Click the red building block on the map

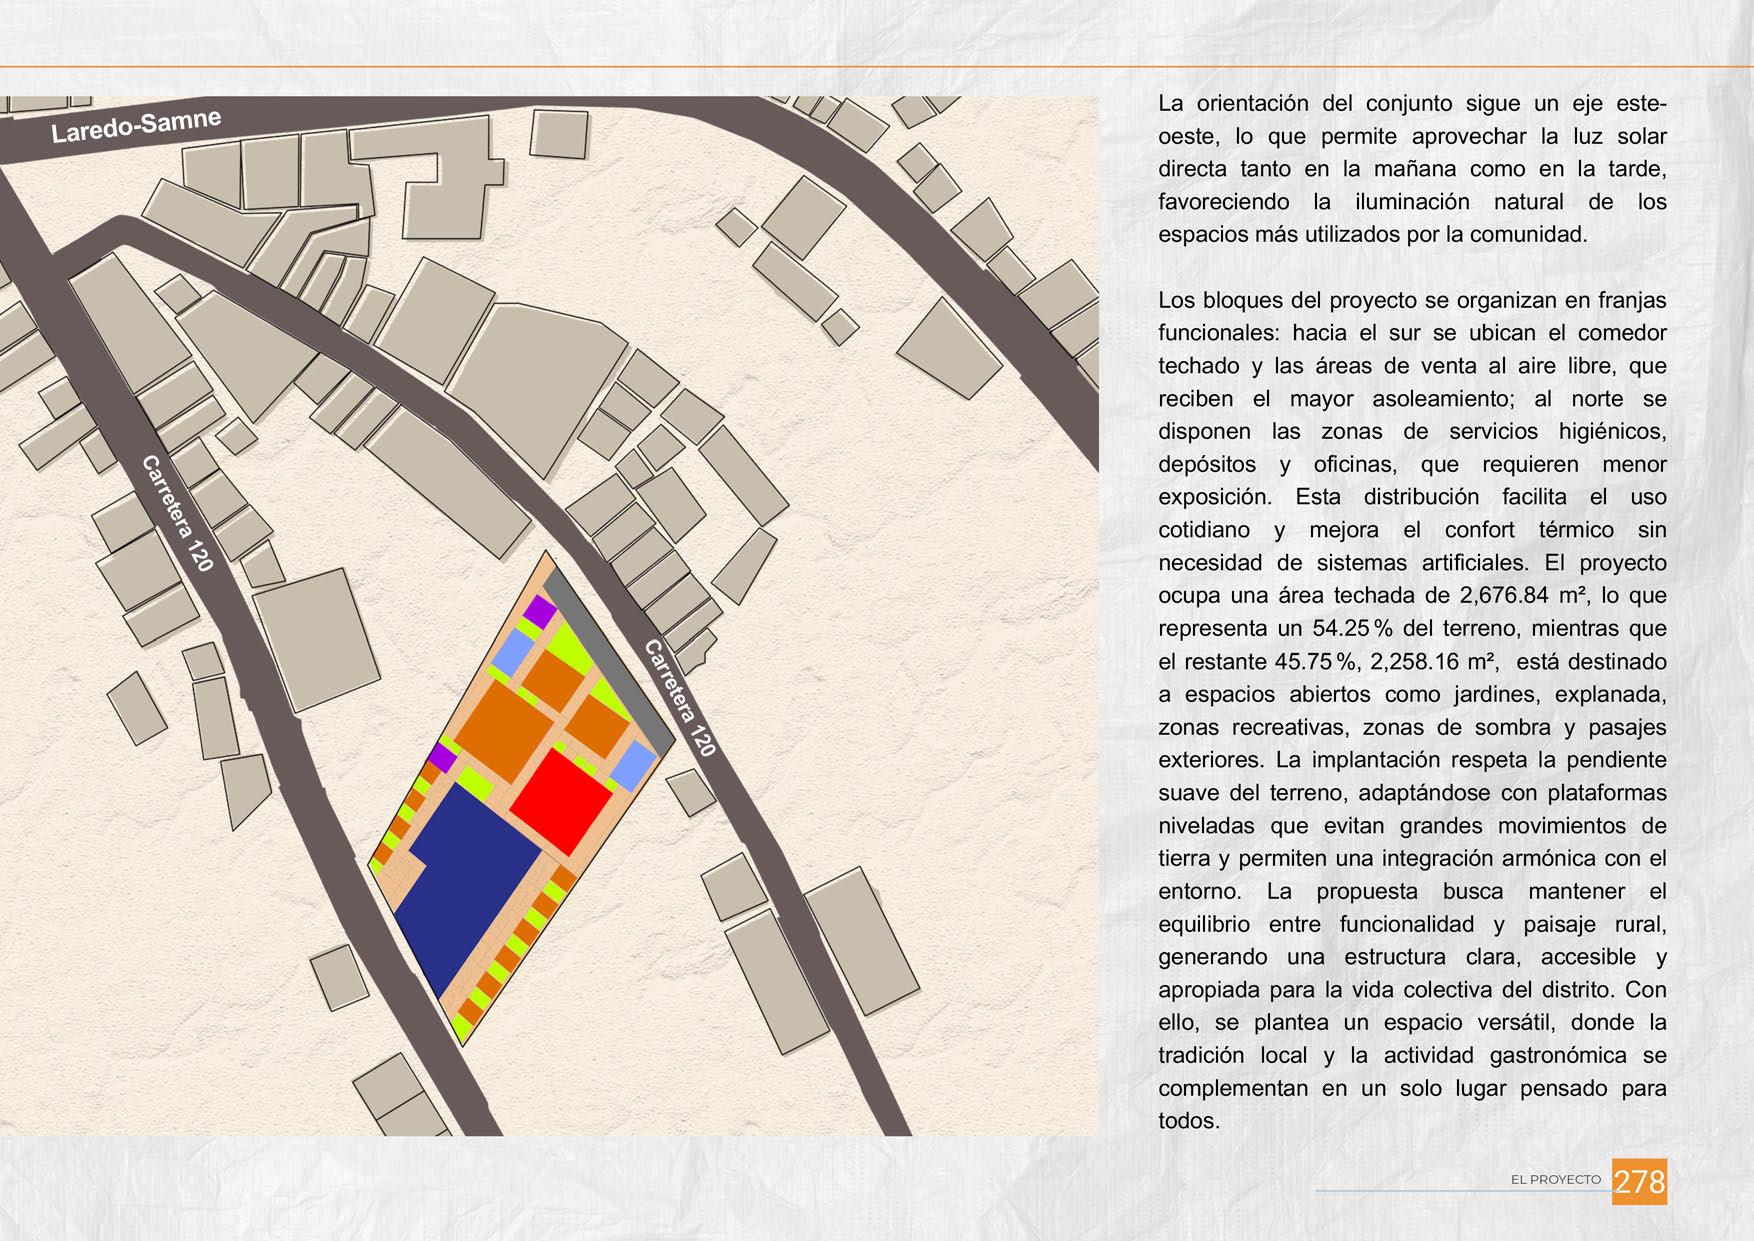click(562, 801)
